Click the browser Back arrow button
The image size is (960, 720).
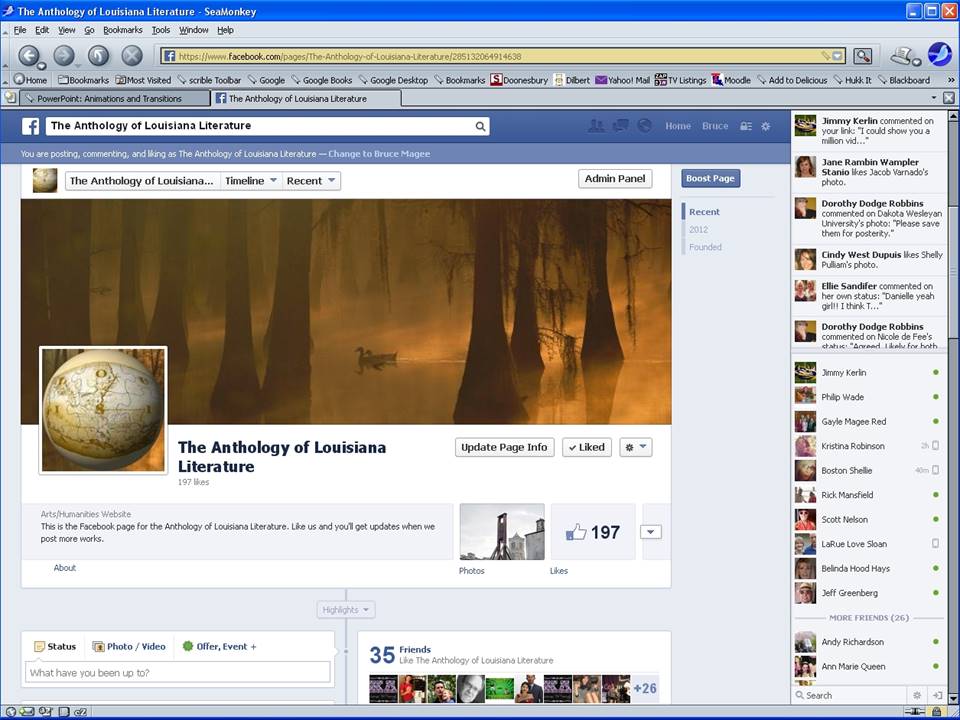30,56
